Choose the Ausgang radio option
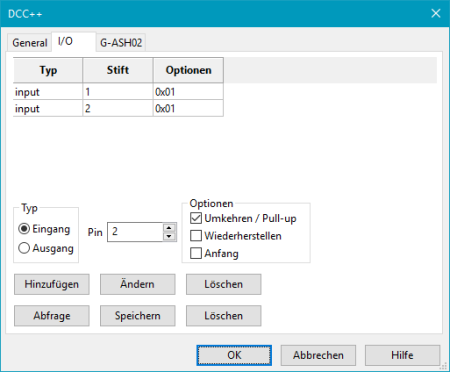Viewport: 450px width, 372px height. pyautogui.click(x=24, y=248)
